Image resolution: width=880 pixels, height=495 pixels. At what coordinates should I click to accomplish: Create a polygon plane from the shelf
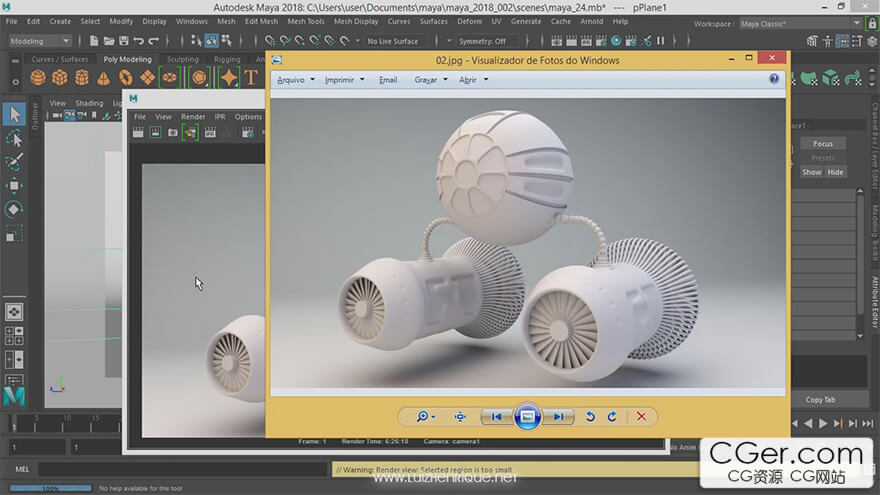148,77
